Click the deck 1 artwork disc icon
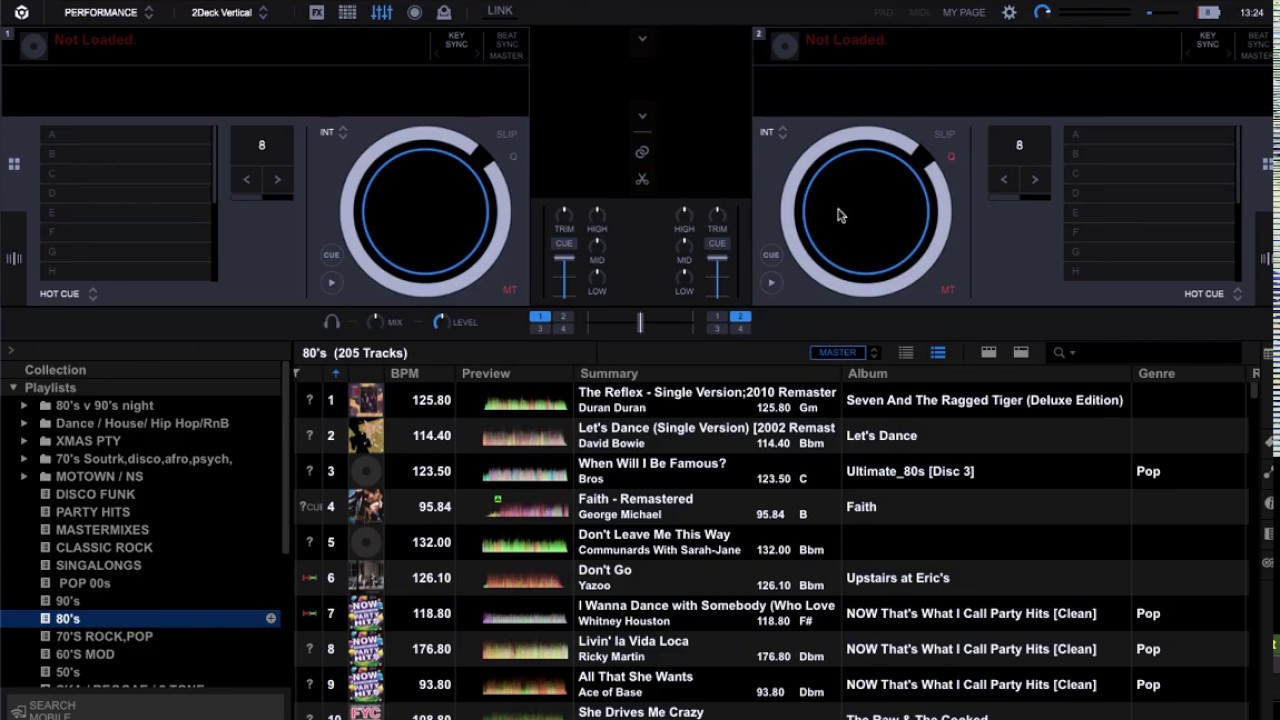Image resolution: width=1280 pixels, height=720 pixels. [x=33, y=46]
